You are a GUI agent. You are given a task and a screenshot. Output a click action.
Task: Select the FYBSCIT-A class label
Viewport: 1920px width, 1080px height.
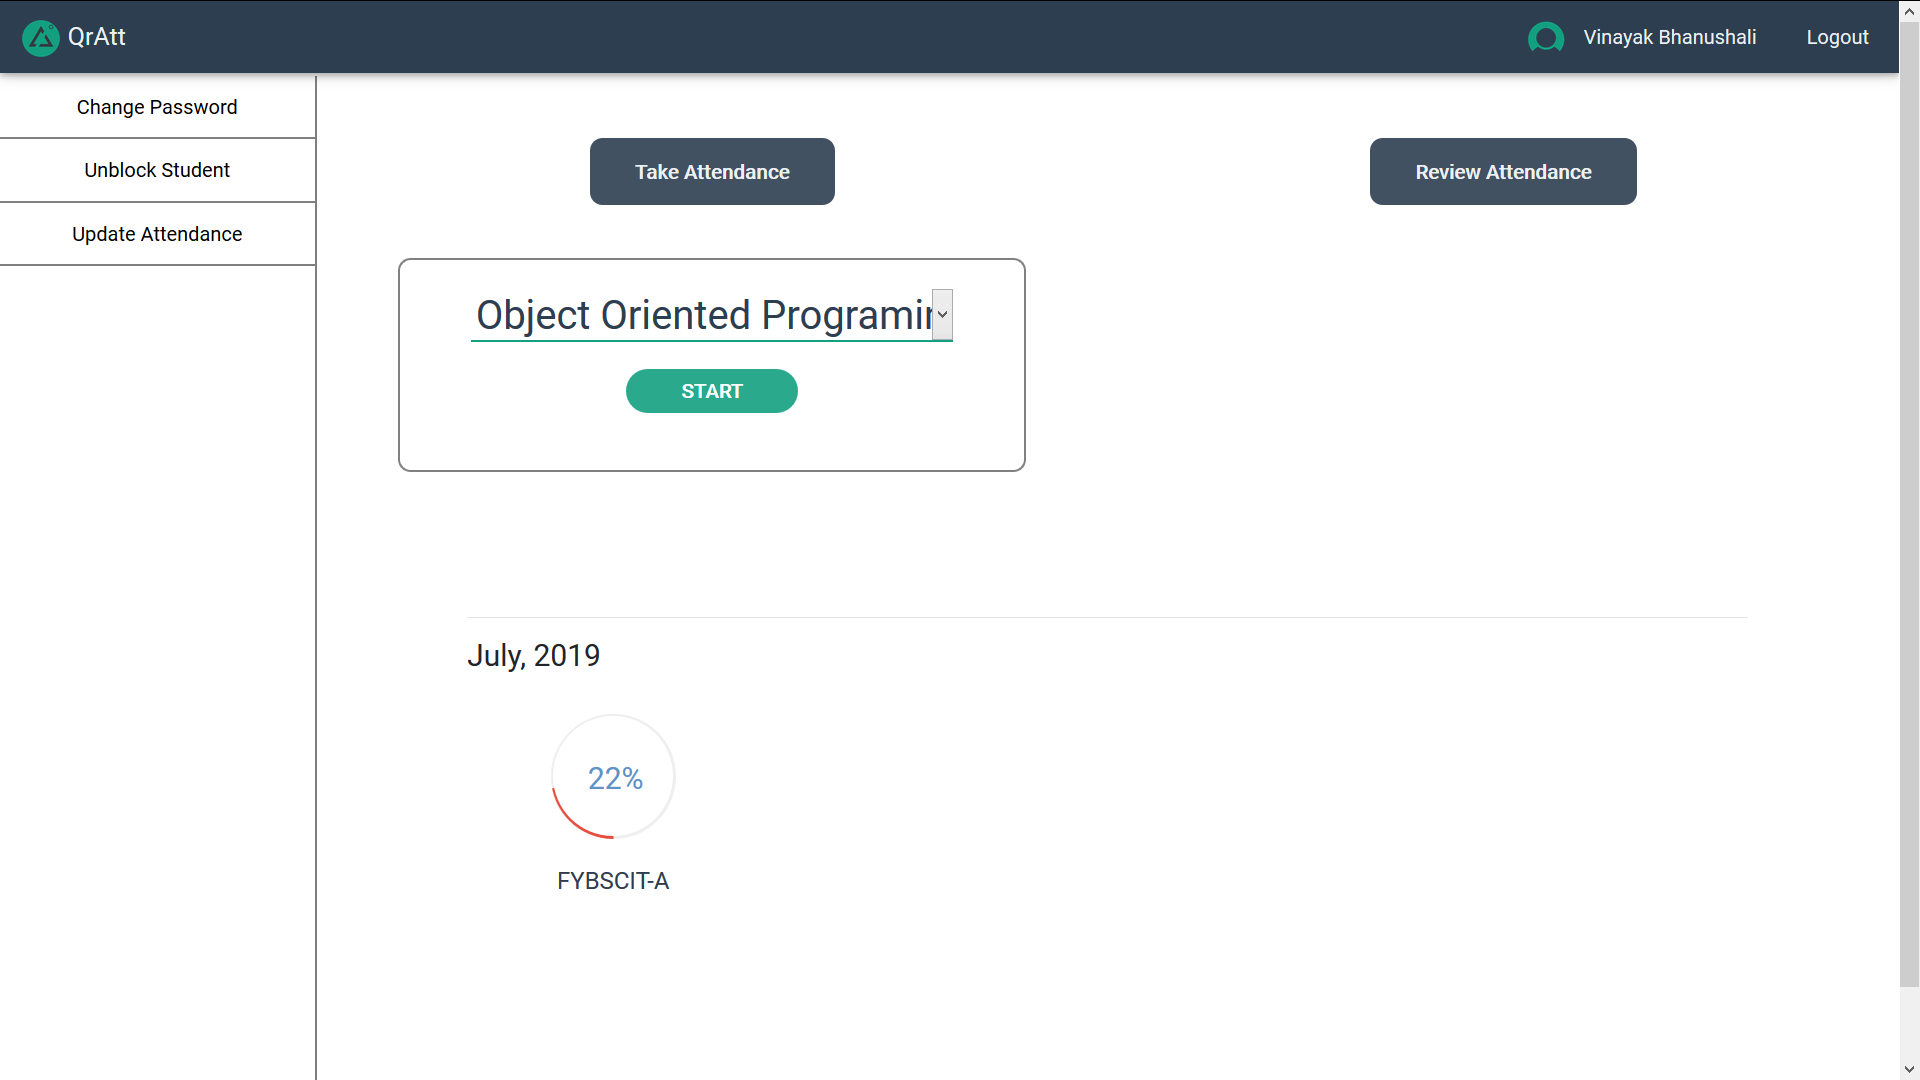coord(613,881)
